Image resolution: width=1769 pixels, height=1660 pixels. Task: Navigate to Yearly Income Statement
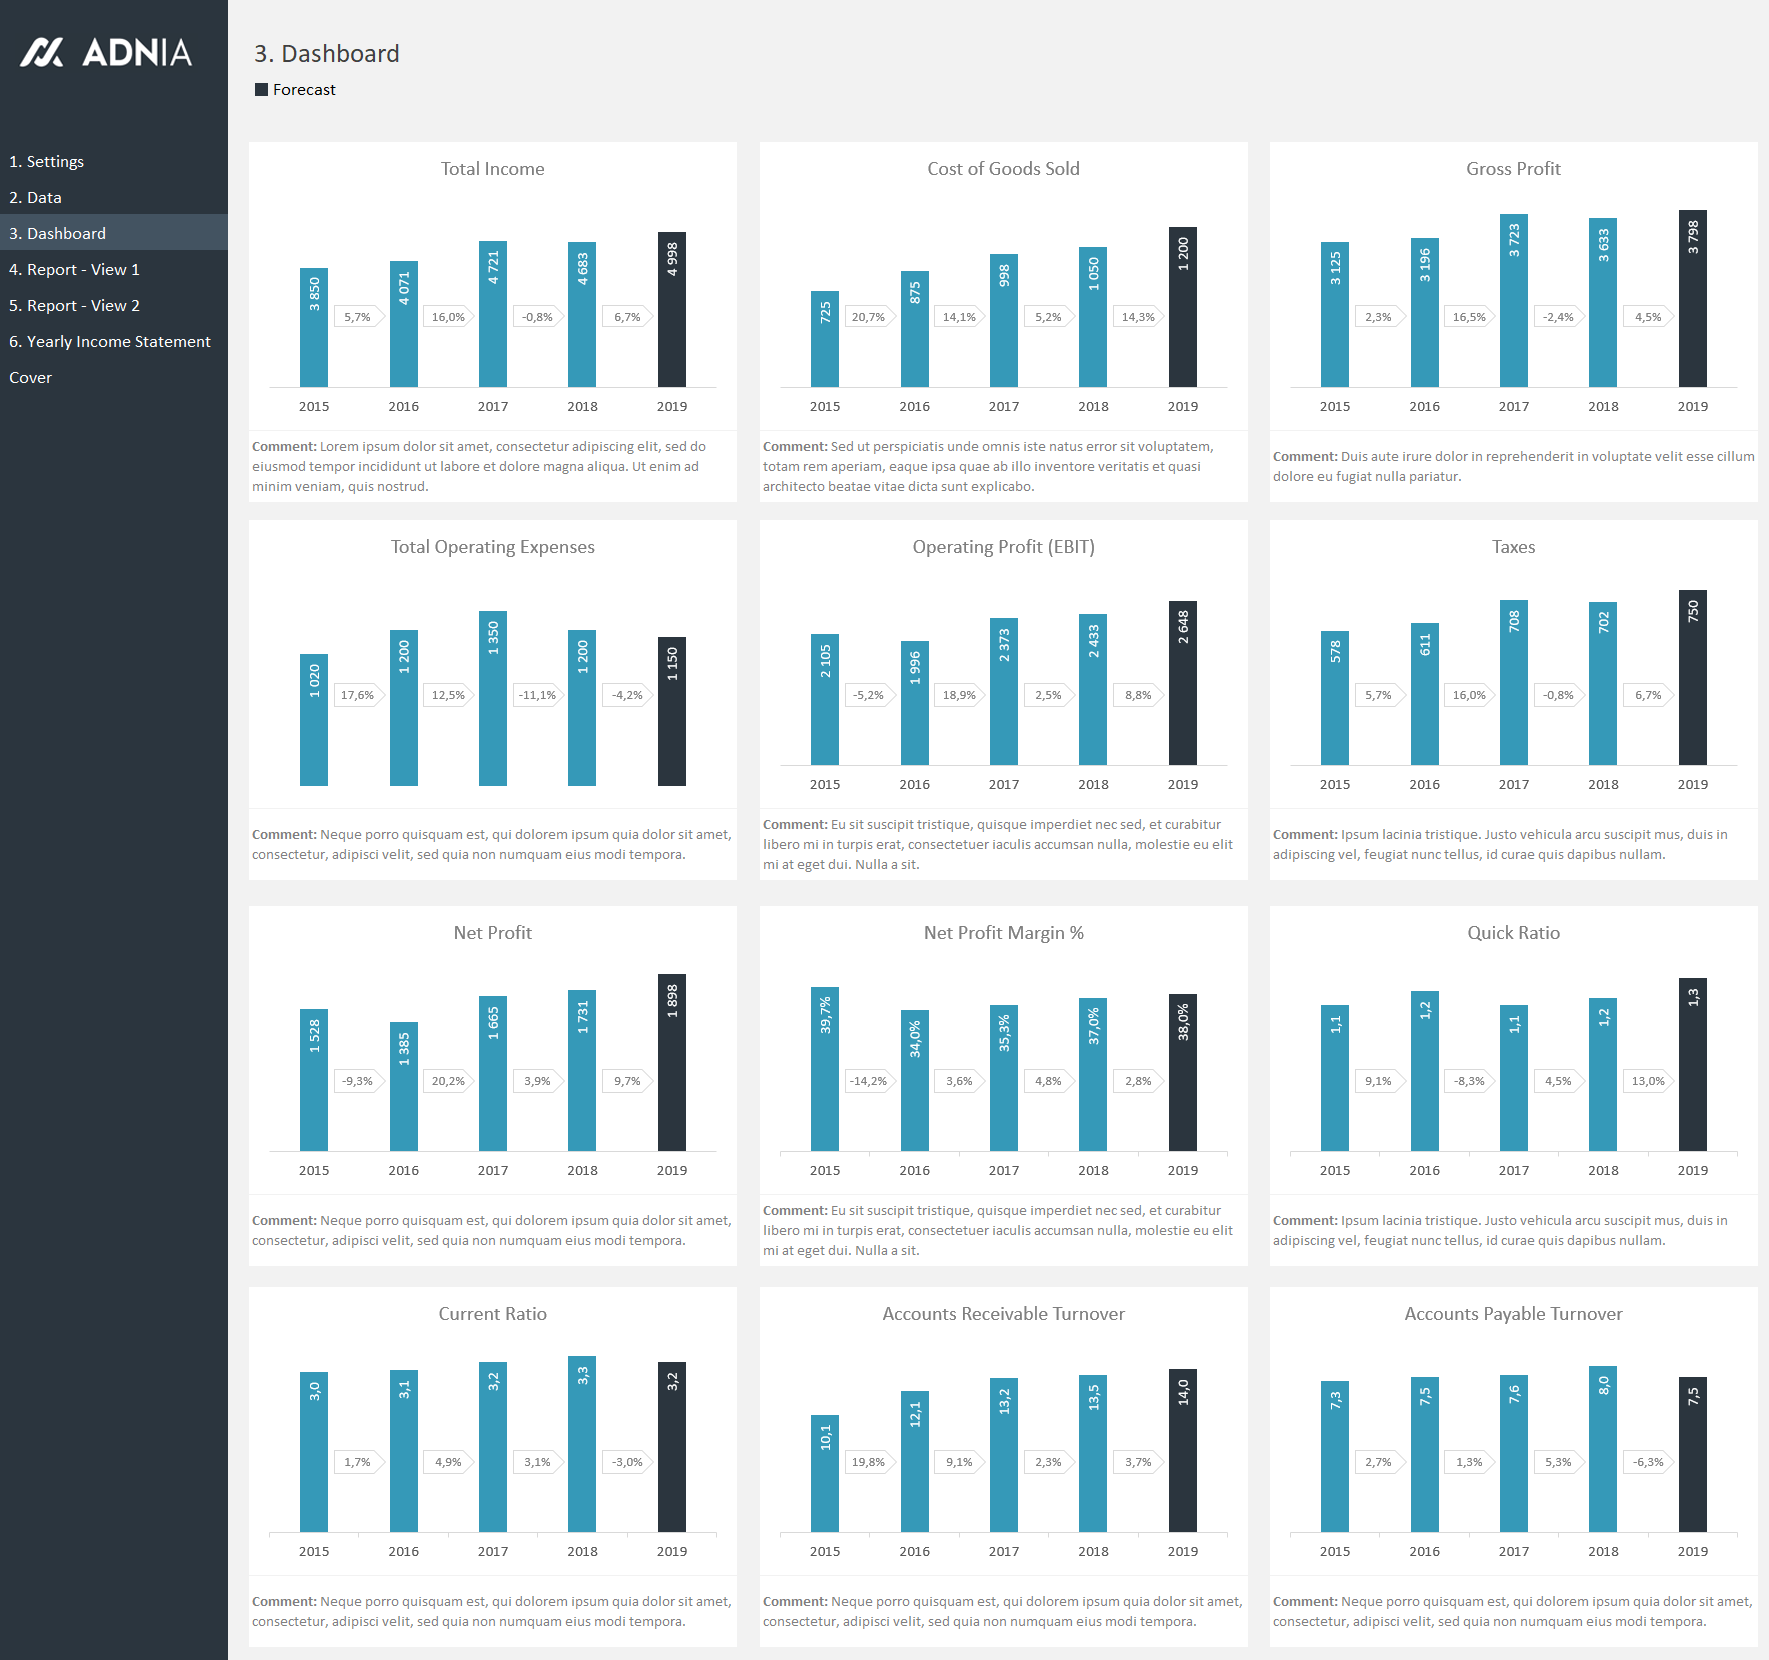110,342
